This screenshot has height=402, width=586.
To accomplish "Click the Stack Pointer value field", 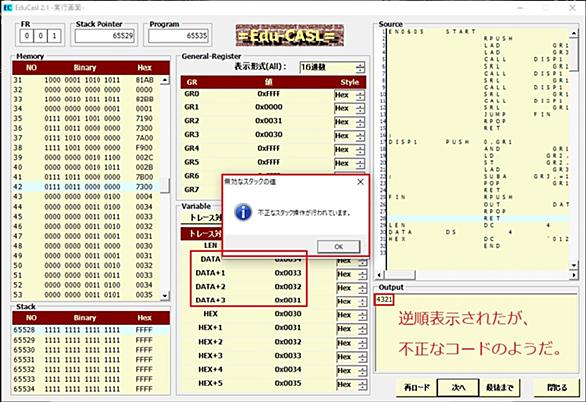I will pos(105,36).
